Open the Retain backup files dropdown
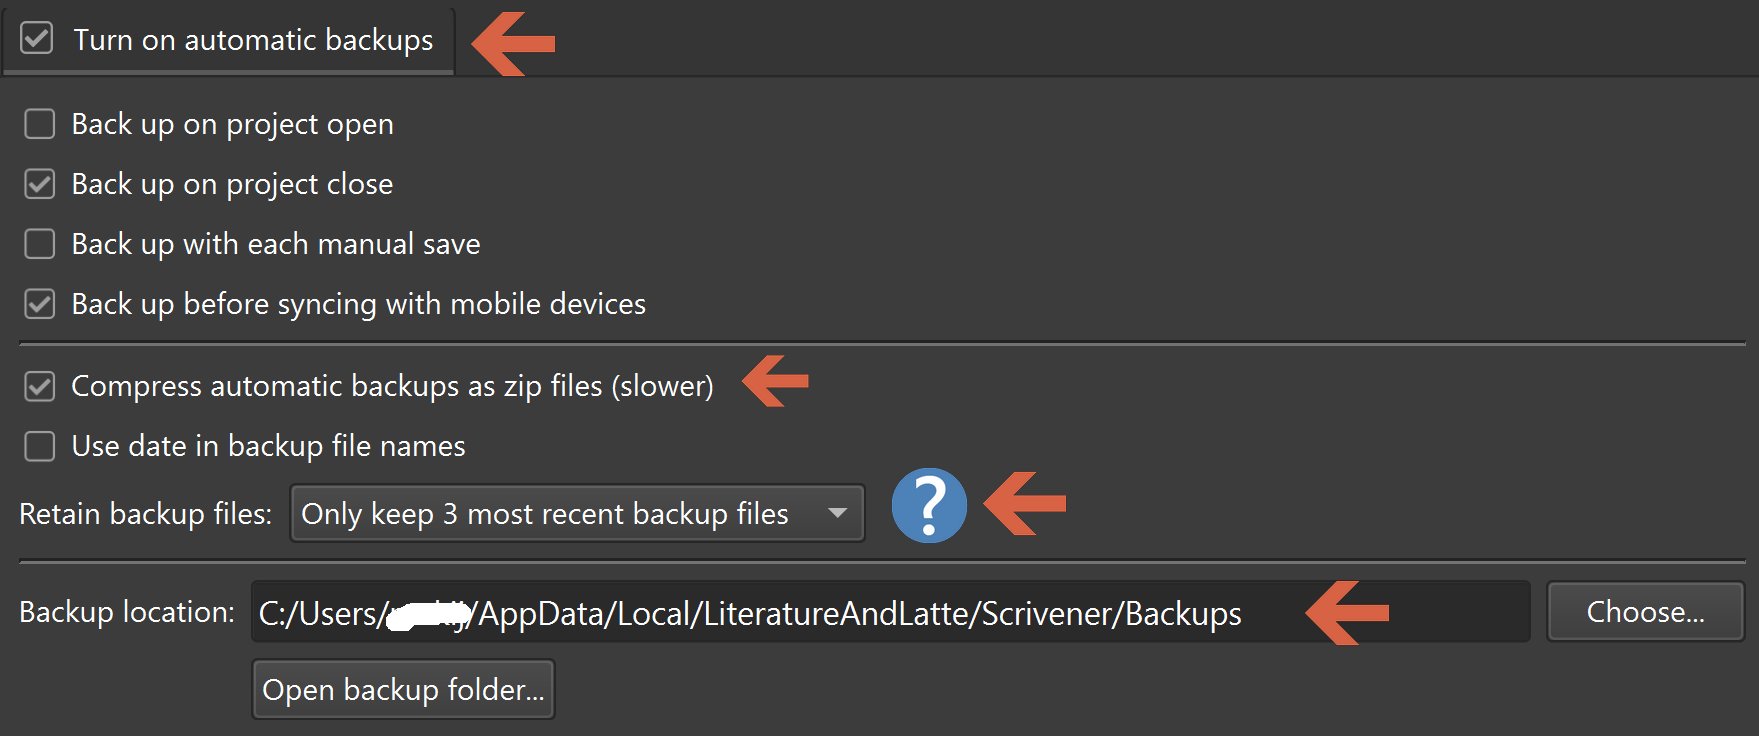This screenshot has height=736, width=1759. click(576, 514)
